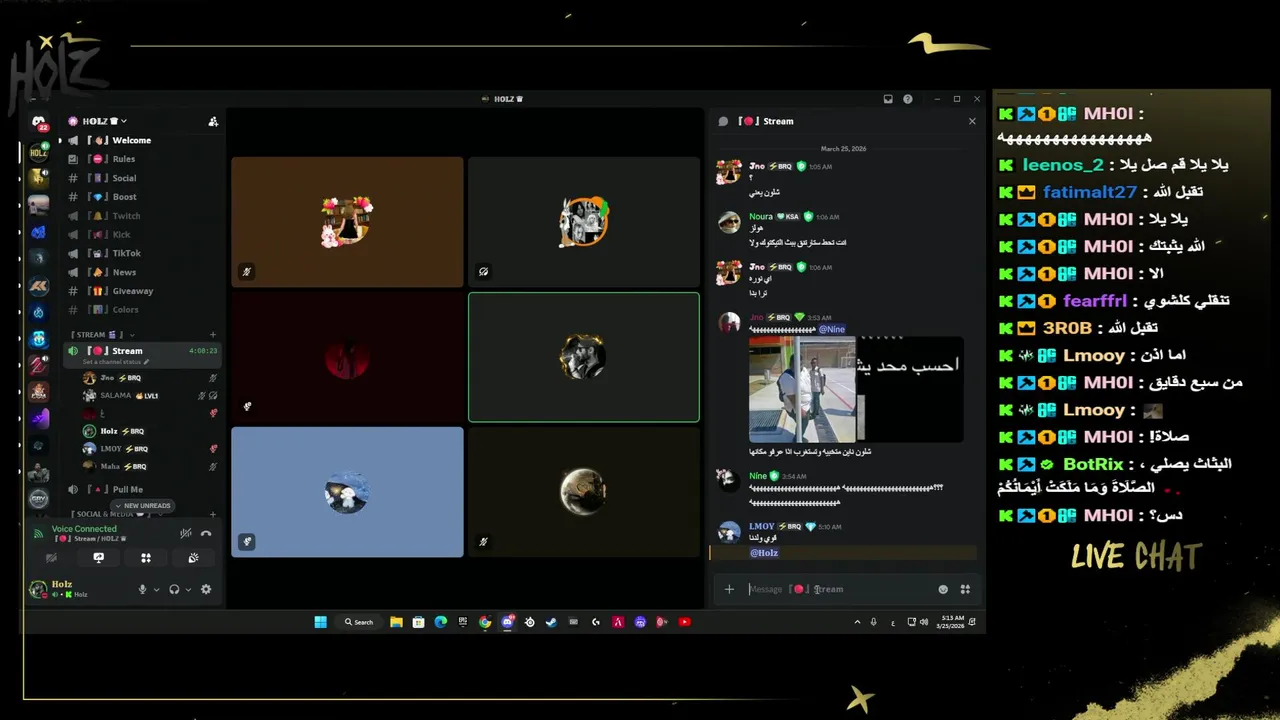Viewport: 1280px width, 720px height.
Task: Open Steam from the taskbar
Action: point(551,622)
